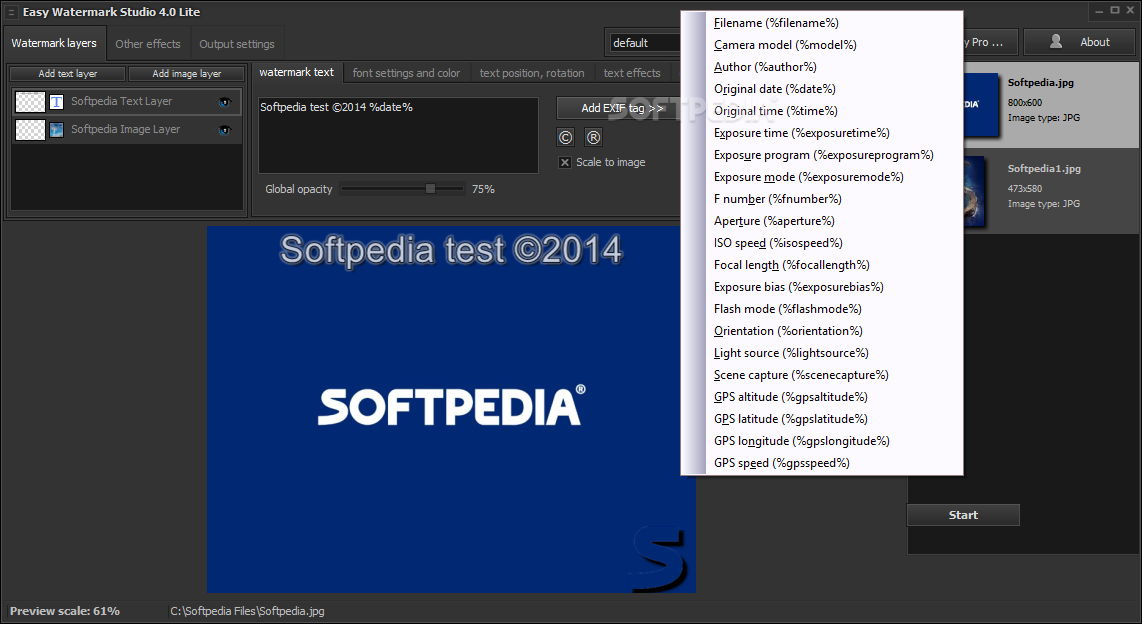This screenshot has height=624, width=1142.
Task: Select Softpedia1.jpg in the file list
Action: [1051, 191]
